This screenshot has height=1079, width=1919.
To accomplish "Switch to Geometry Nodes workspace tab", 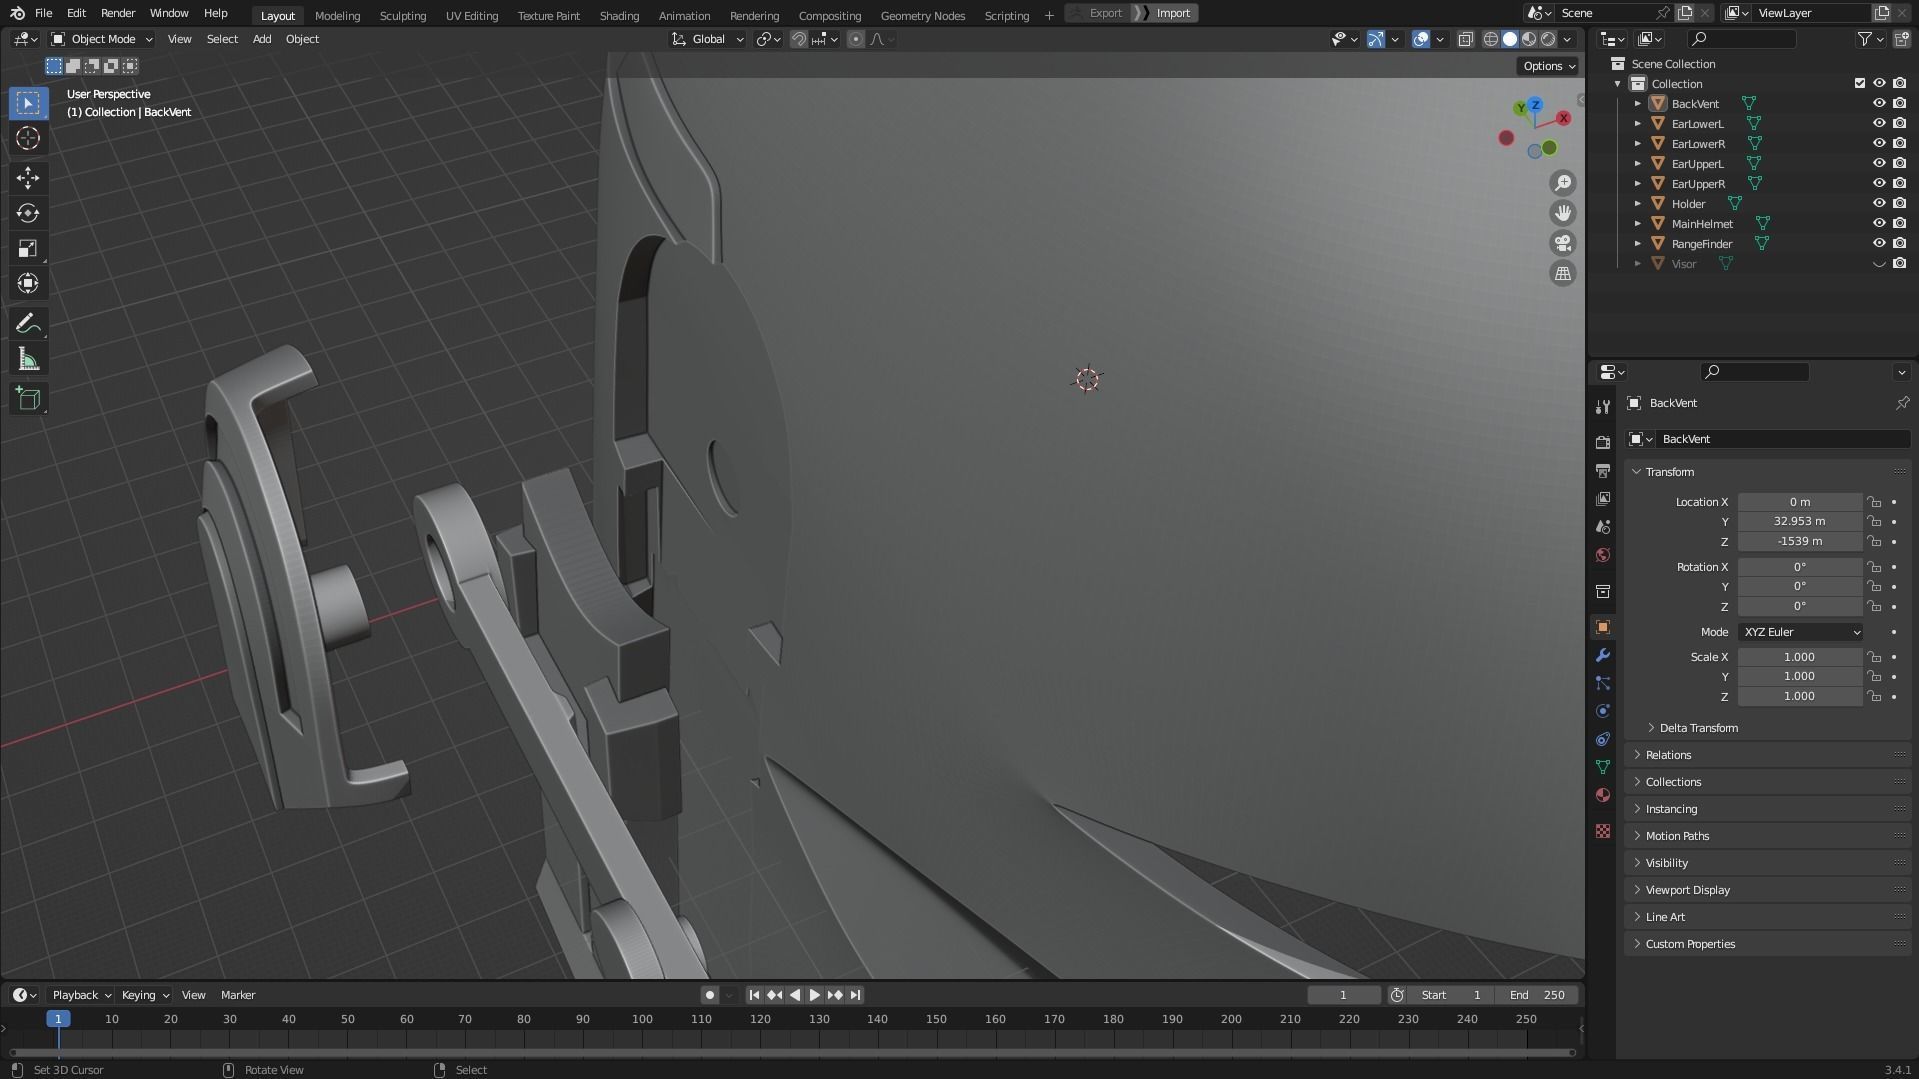I will [x=922, y=15].
